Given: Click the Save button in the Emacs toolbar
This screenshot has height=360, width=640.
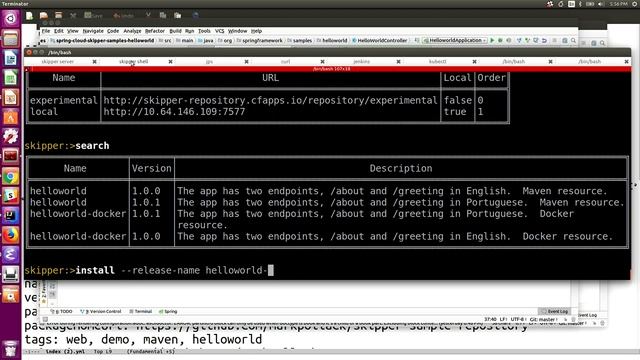Looking at the screenshot, I should [93, 16].
